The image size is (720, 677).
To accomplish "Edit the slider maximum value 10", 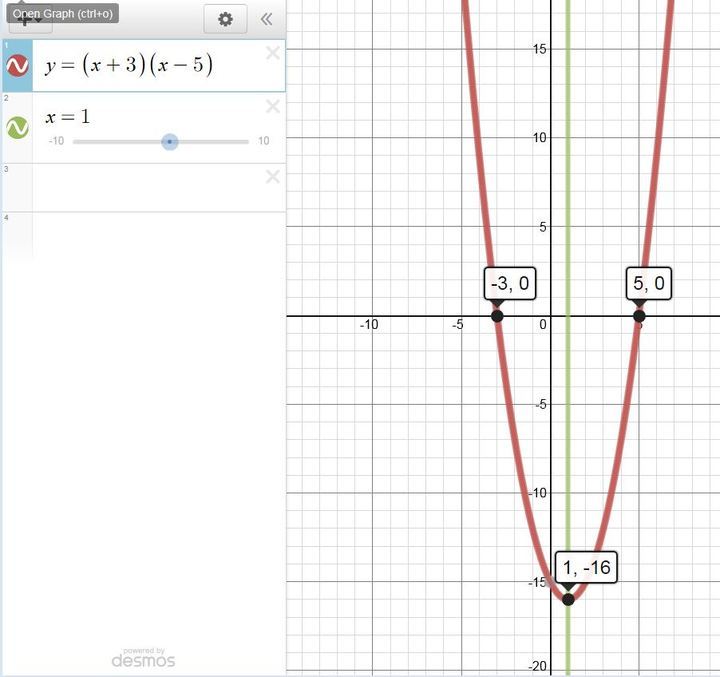I will (x=263, y=142).
